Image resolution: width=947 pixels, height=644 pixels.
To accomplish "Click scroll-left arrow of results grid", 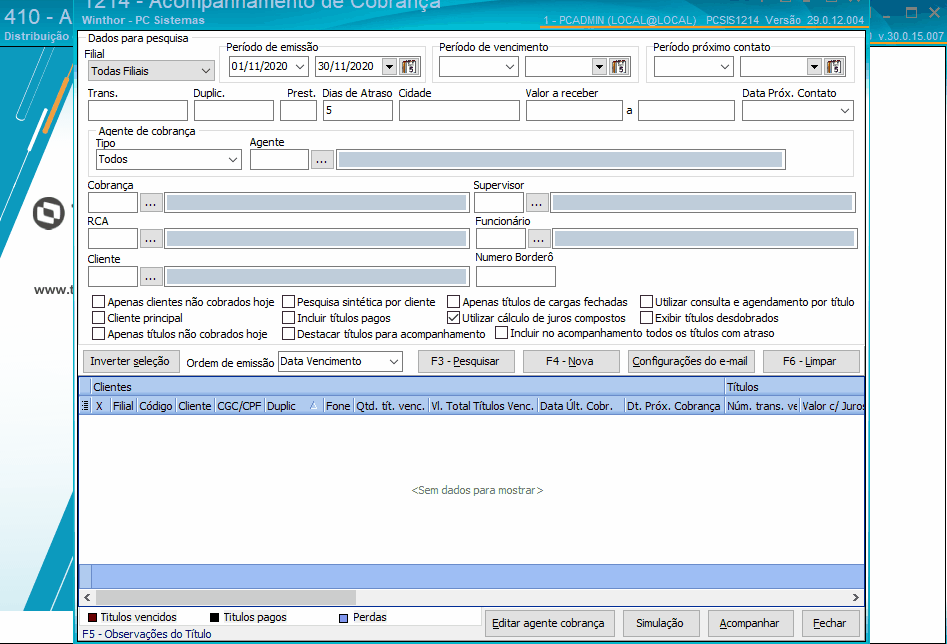I will click(x=88, y=597).
